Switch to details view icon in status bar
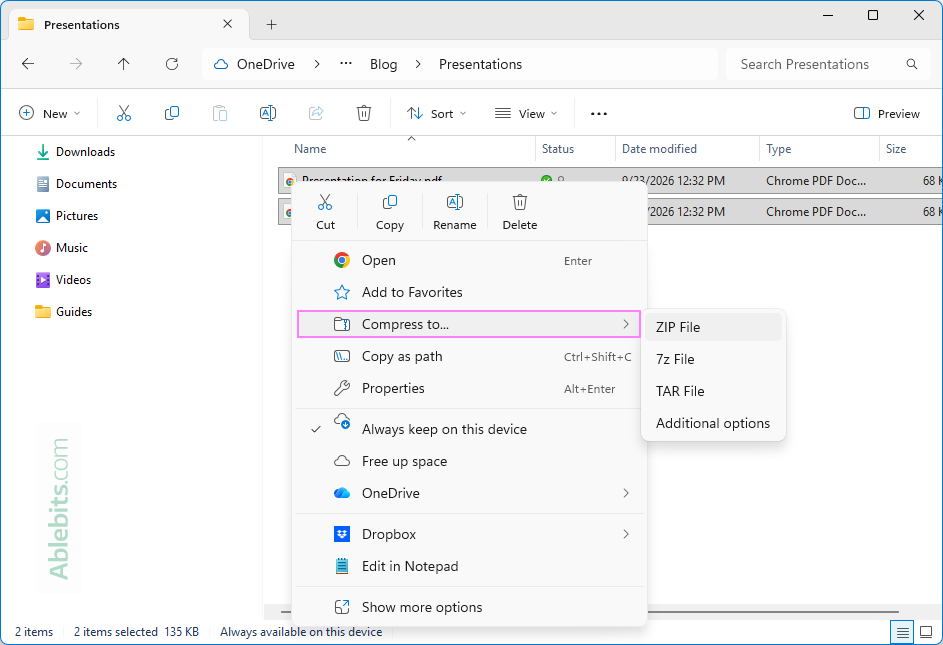This screenshot has width=943, height=645. coord(902,632)
